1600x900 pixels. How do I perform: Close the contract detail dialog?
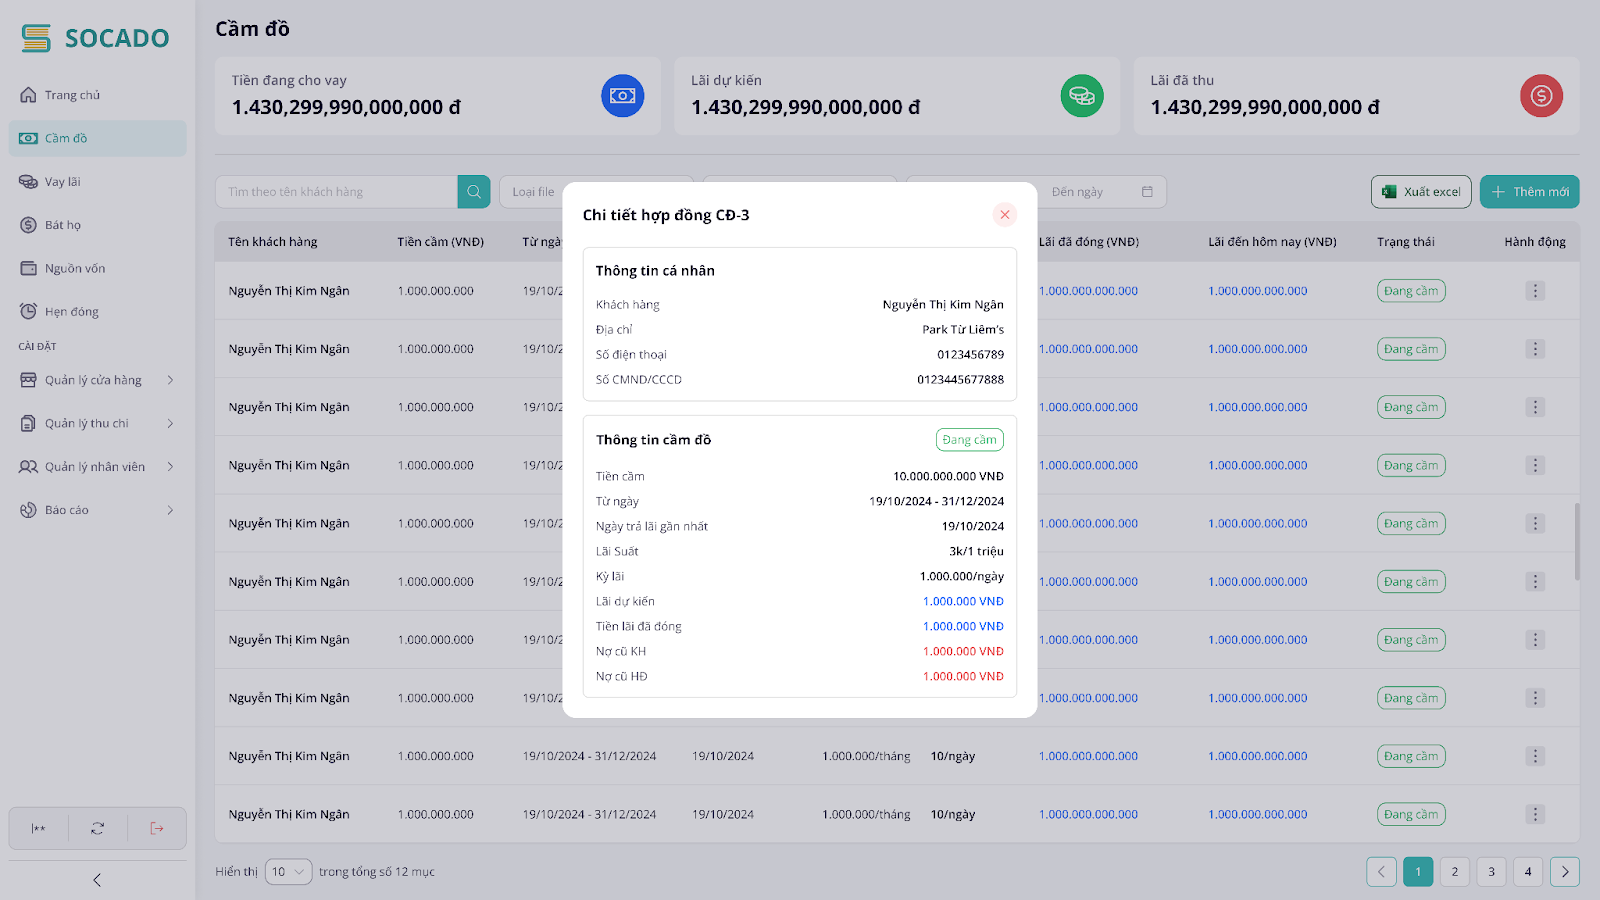pos(1005,215)
